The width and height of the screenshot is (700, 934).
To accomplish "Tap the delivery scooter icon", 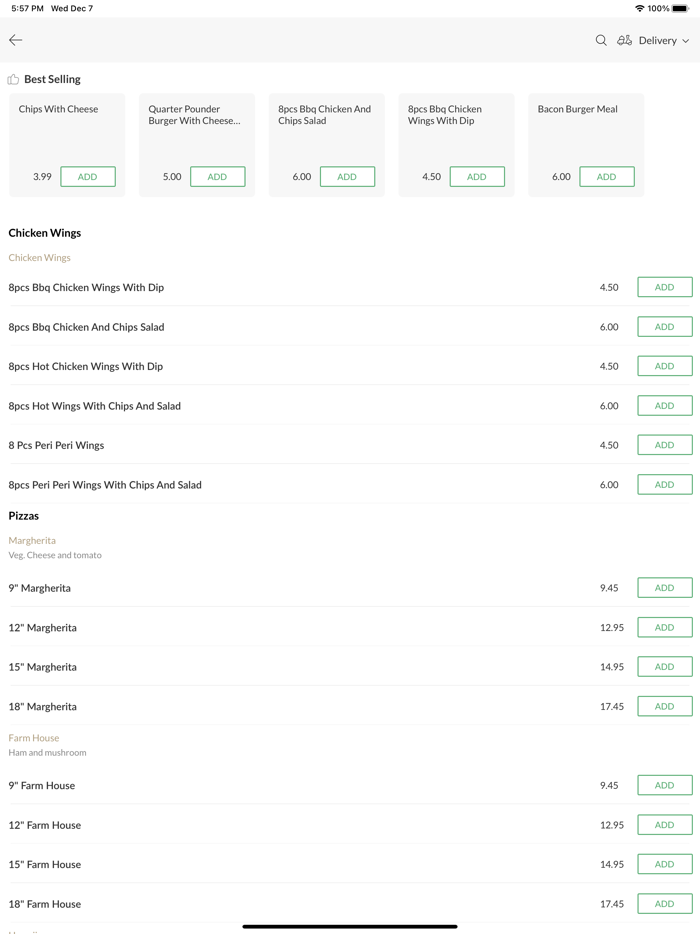I will click(x=624, y=40).
